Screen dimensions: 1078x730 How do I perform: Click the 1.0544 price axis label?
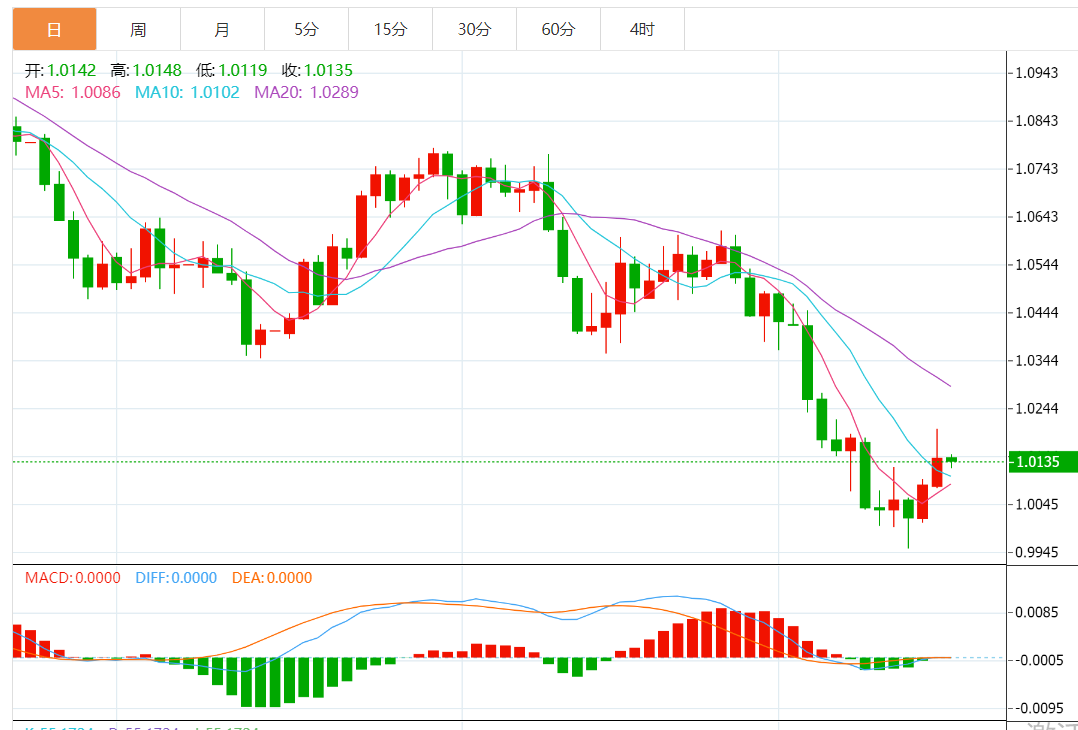tap(1037, 265)
